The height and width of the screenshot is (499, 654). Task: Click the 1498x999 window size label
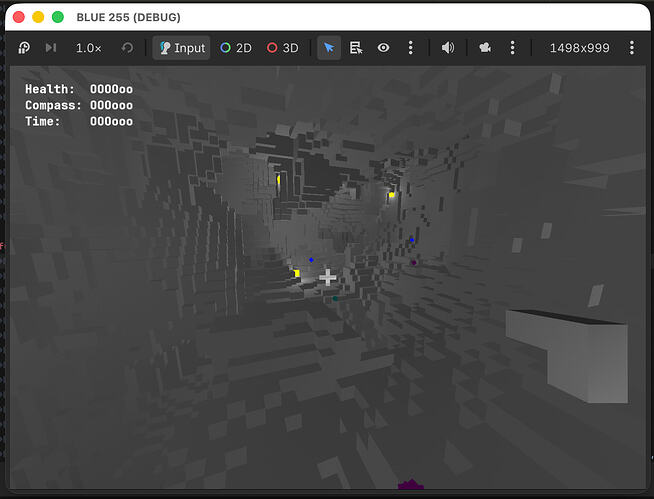click(x=579, y=48)
